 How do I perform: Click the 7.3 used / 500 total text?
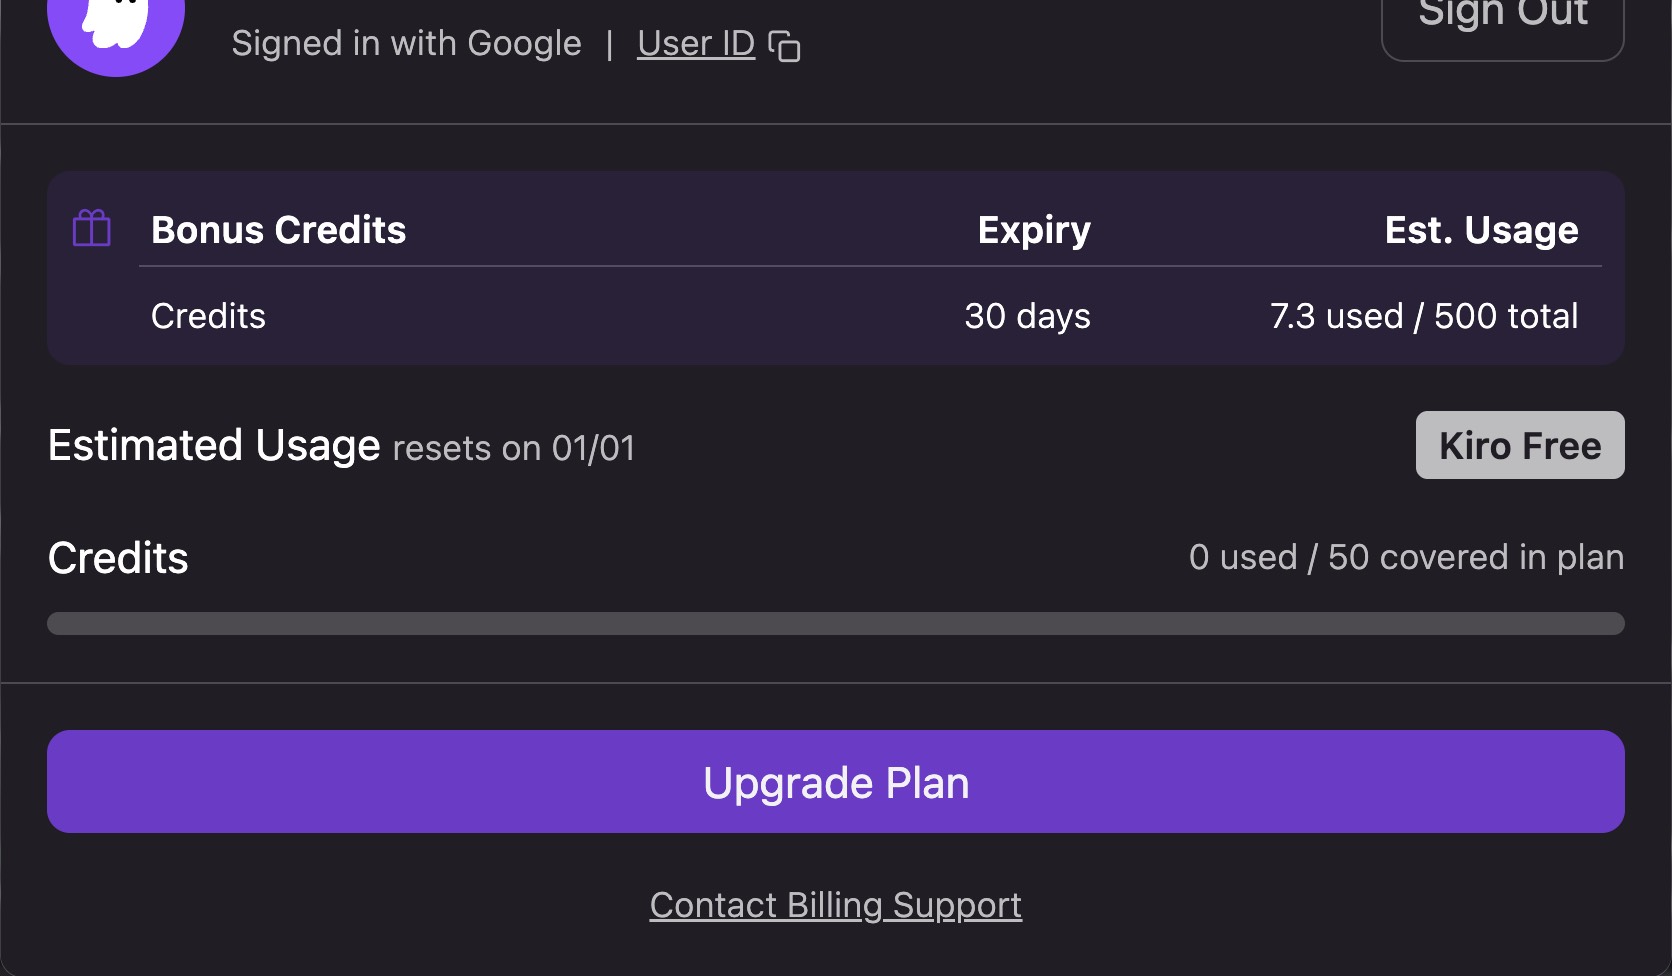1423,316
